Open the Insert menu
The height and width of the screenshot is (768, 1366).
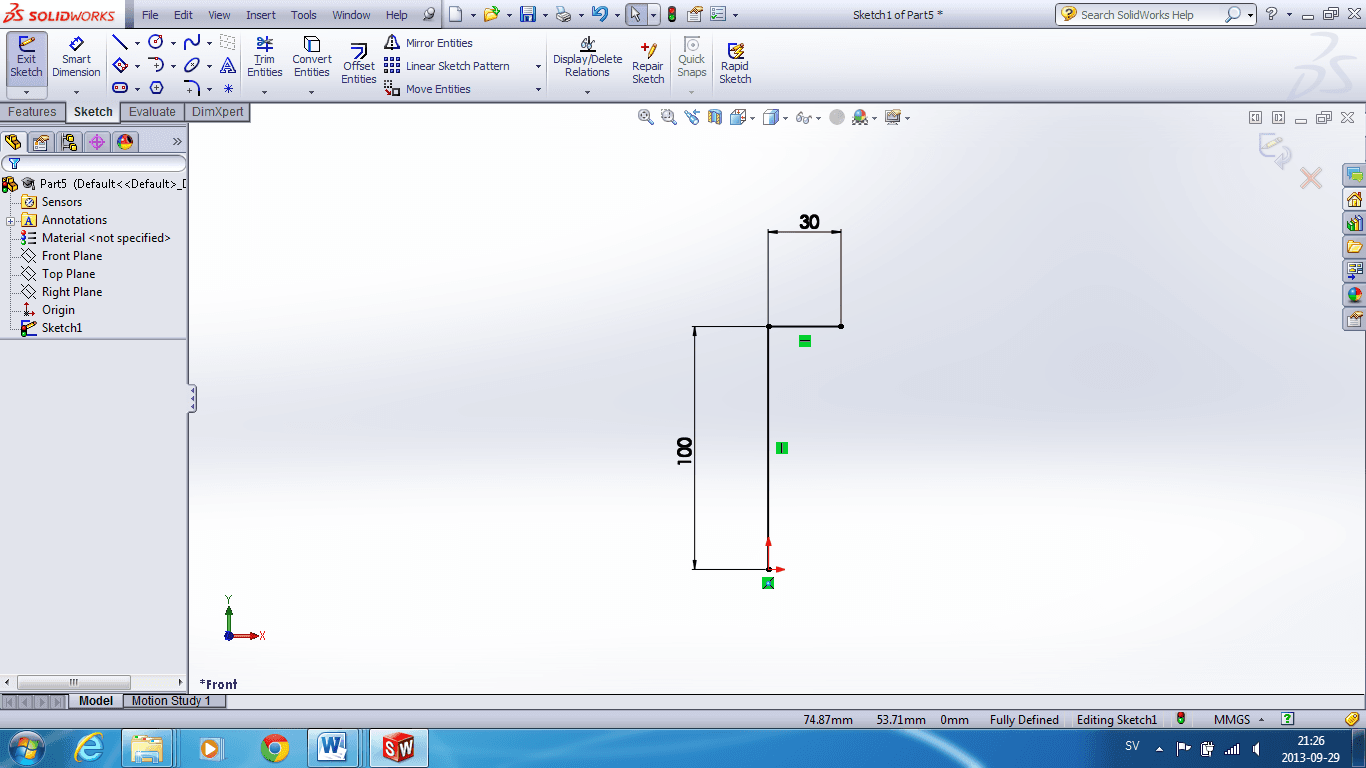pos(261,15)
